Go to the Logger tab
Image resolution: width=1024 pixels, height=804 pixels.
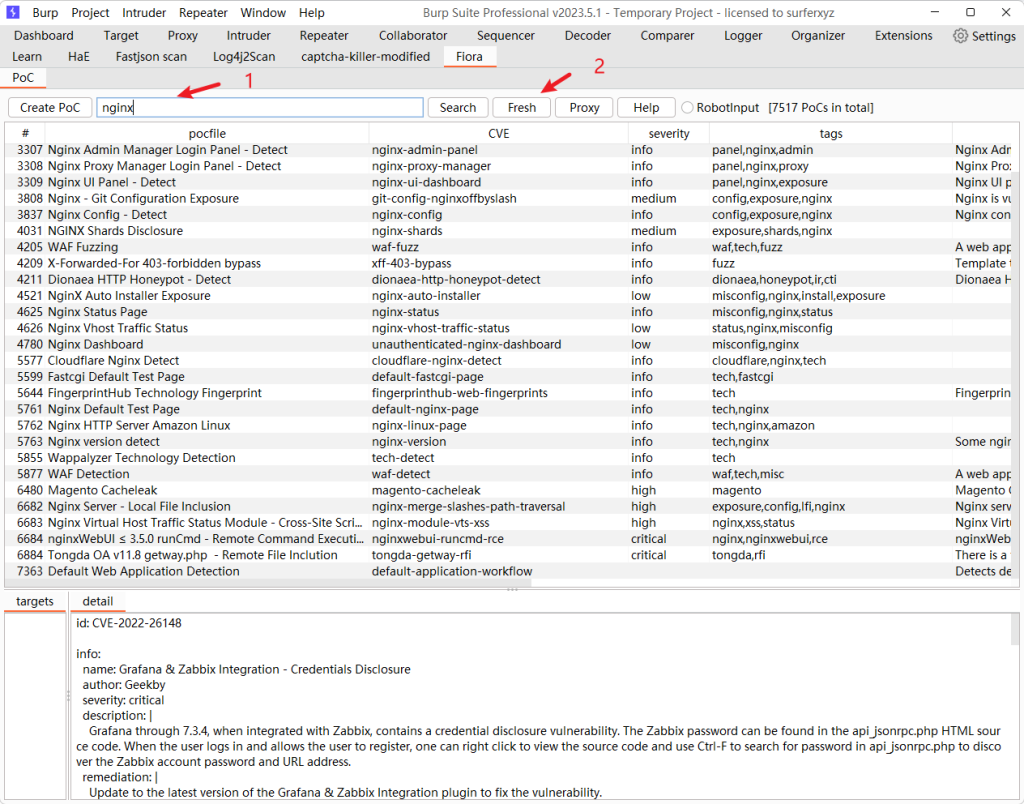click(744, 36)
